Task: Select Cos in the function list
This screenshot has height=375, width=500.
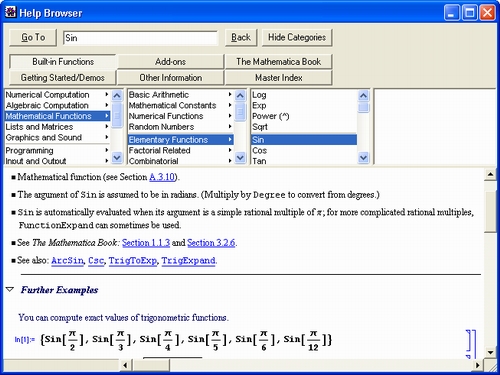Action: pos(304,150)
